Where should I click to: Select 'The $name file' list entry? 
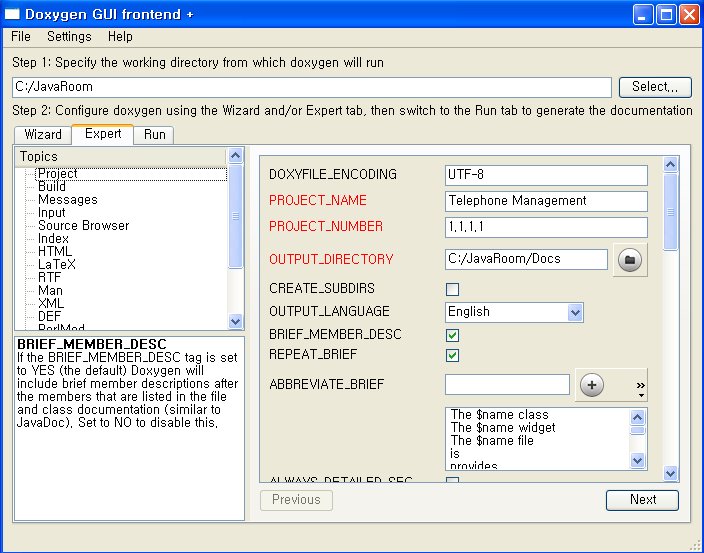pyautogui.click(x=492, y=441)
